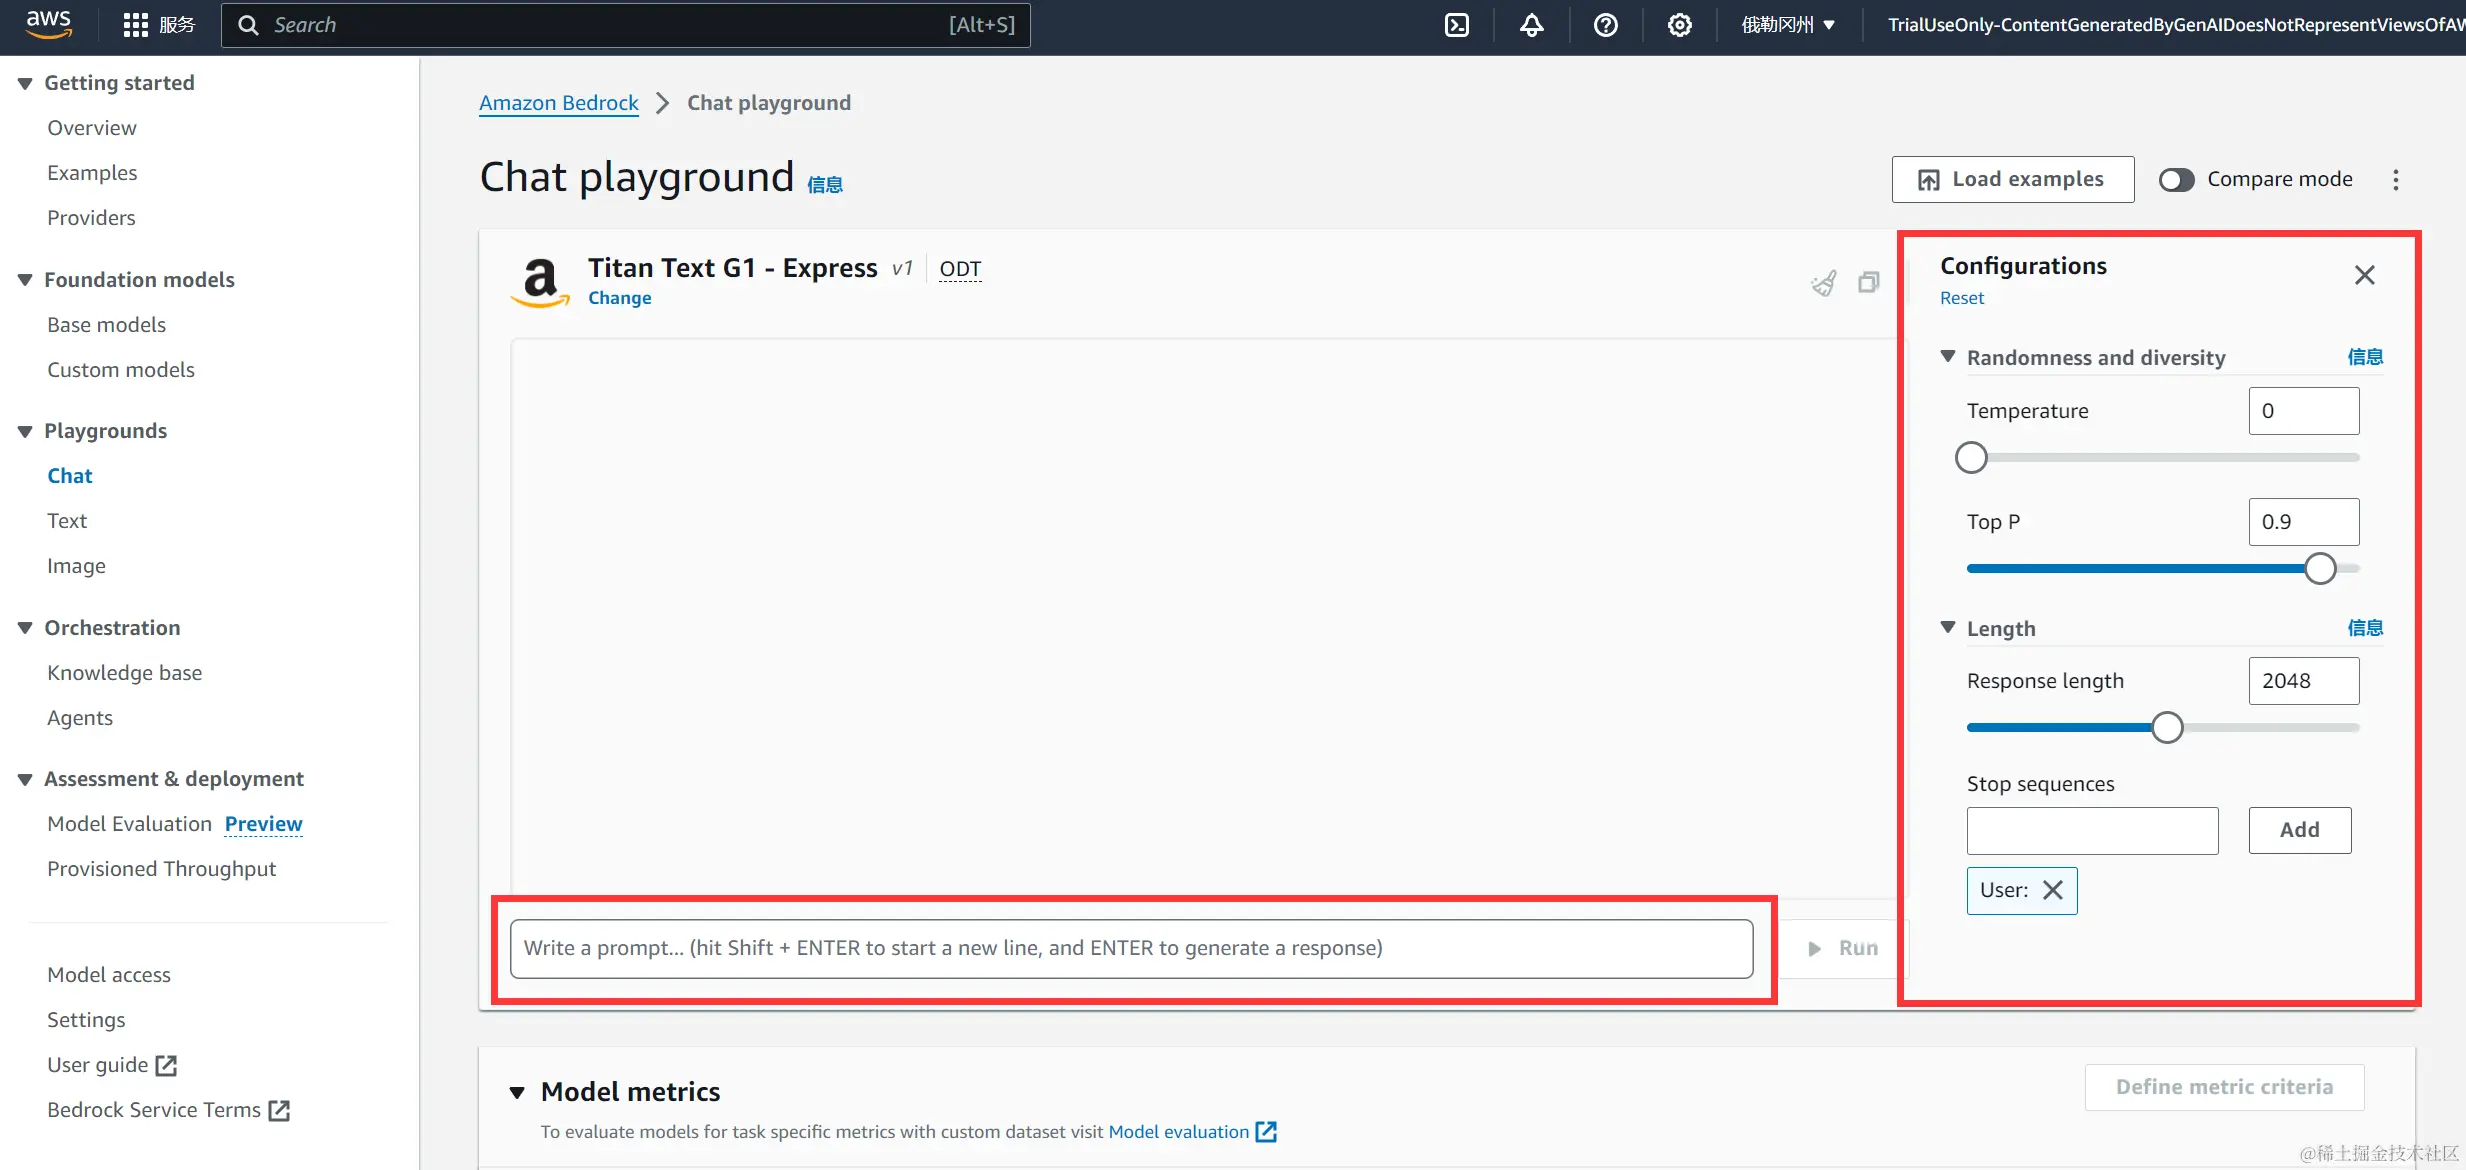Collapse the Model metrics section
The height and width of the screenshot is (1170, 2466).
tap(517, 1092)
